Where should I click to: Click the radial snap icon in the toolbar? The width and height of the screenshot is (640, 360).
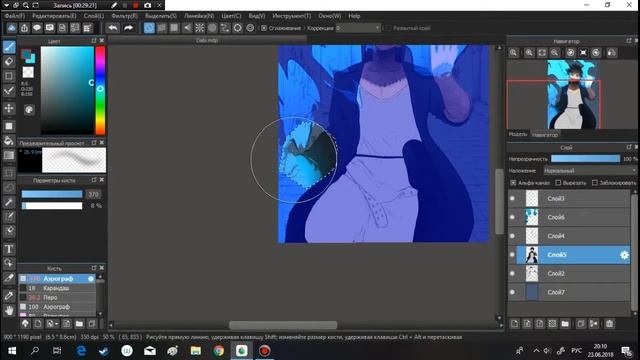point(200,28)
